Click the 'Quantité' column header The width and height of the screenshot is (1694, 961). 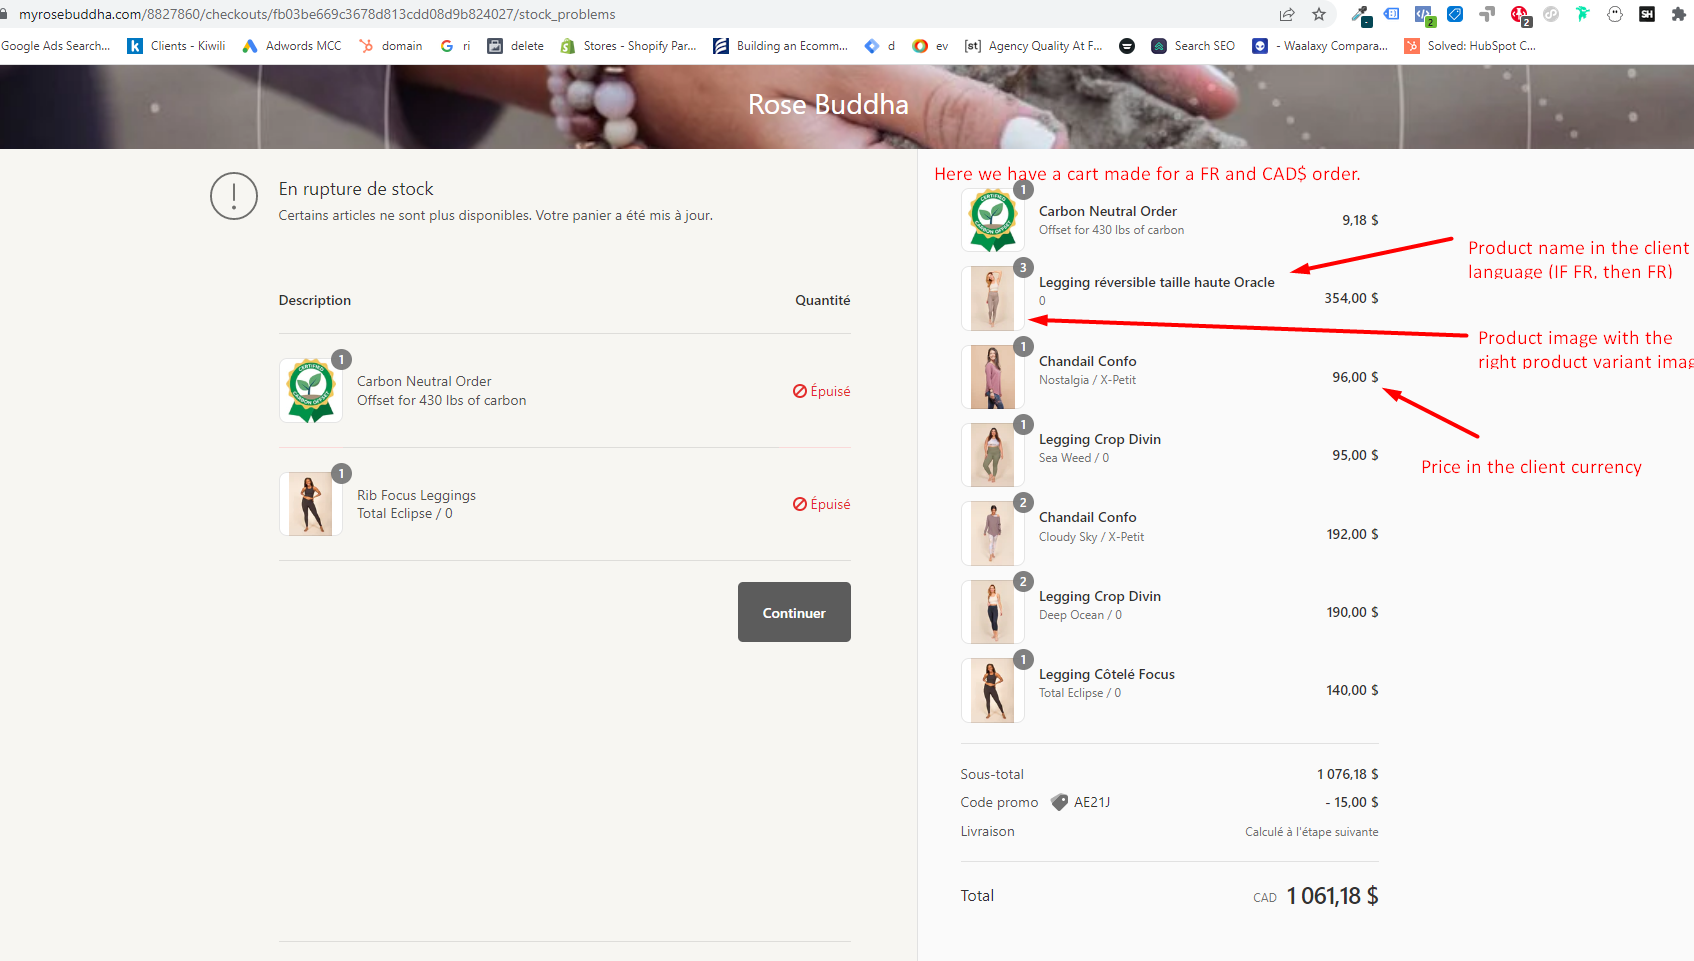823,300
